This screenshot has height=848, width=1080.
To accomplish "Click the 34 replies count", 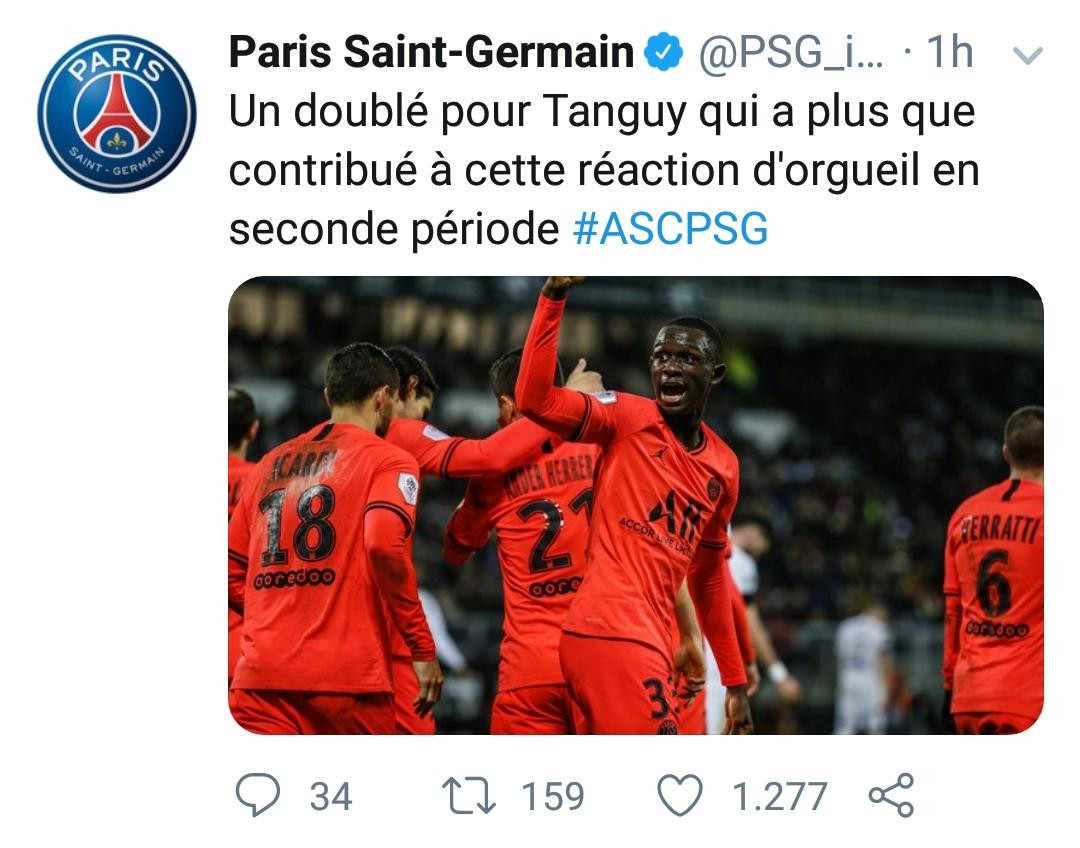I will pos(331,796).
